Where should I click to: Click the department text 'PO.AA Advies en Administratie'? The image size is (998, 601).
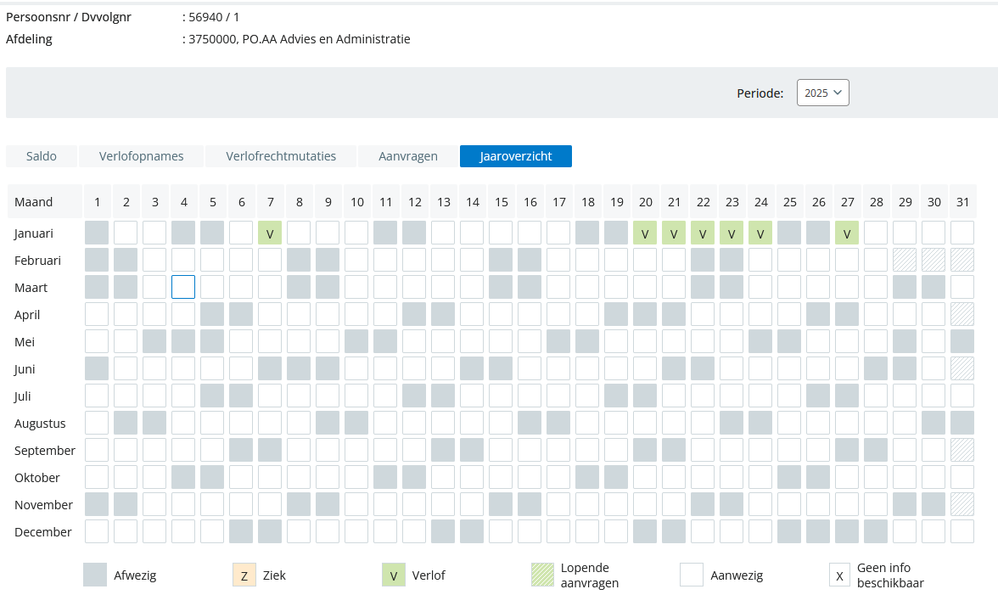tap(326, 39)
